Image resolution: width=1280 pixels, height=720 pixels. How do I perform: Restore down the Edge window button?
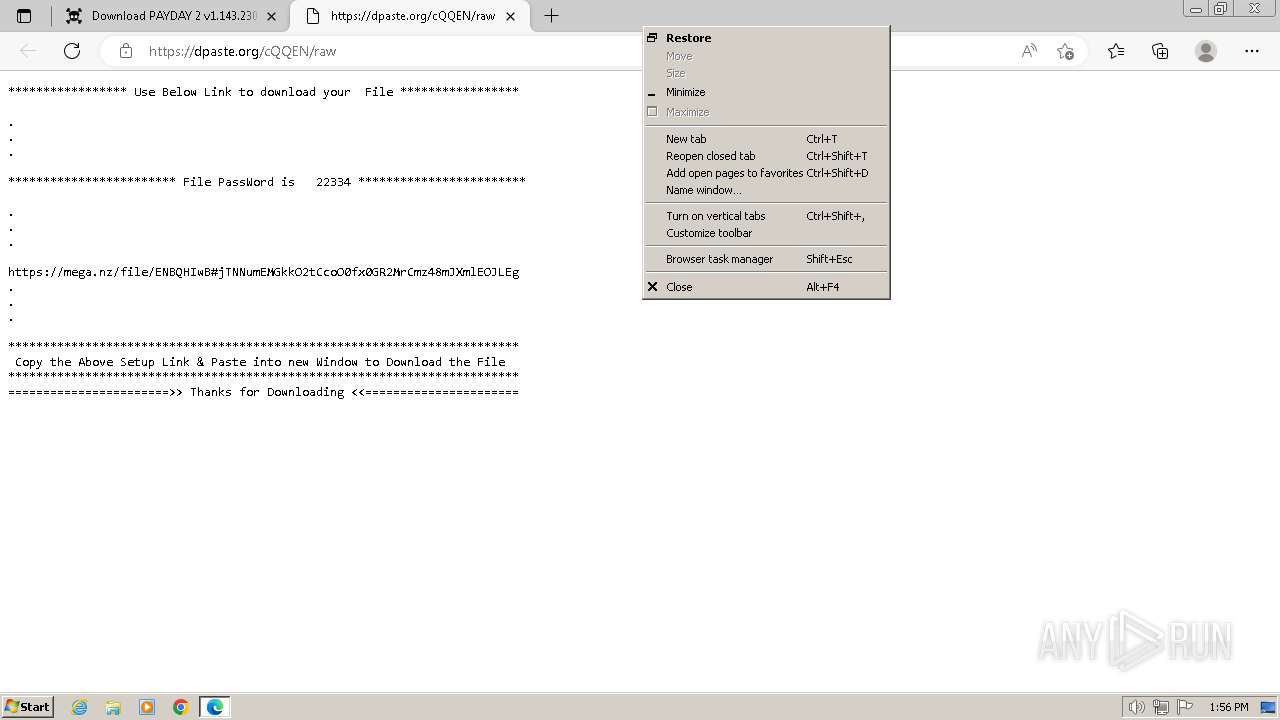1220,9
